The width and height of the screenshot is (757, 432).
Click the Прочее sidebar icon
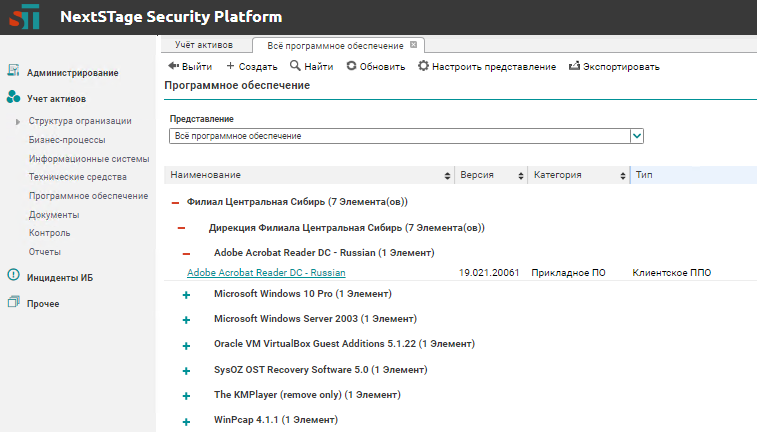pyautogui.click(x=13, y=303)
